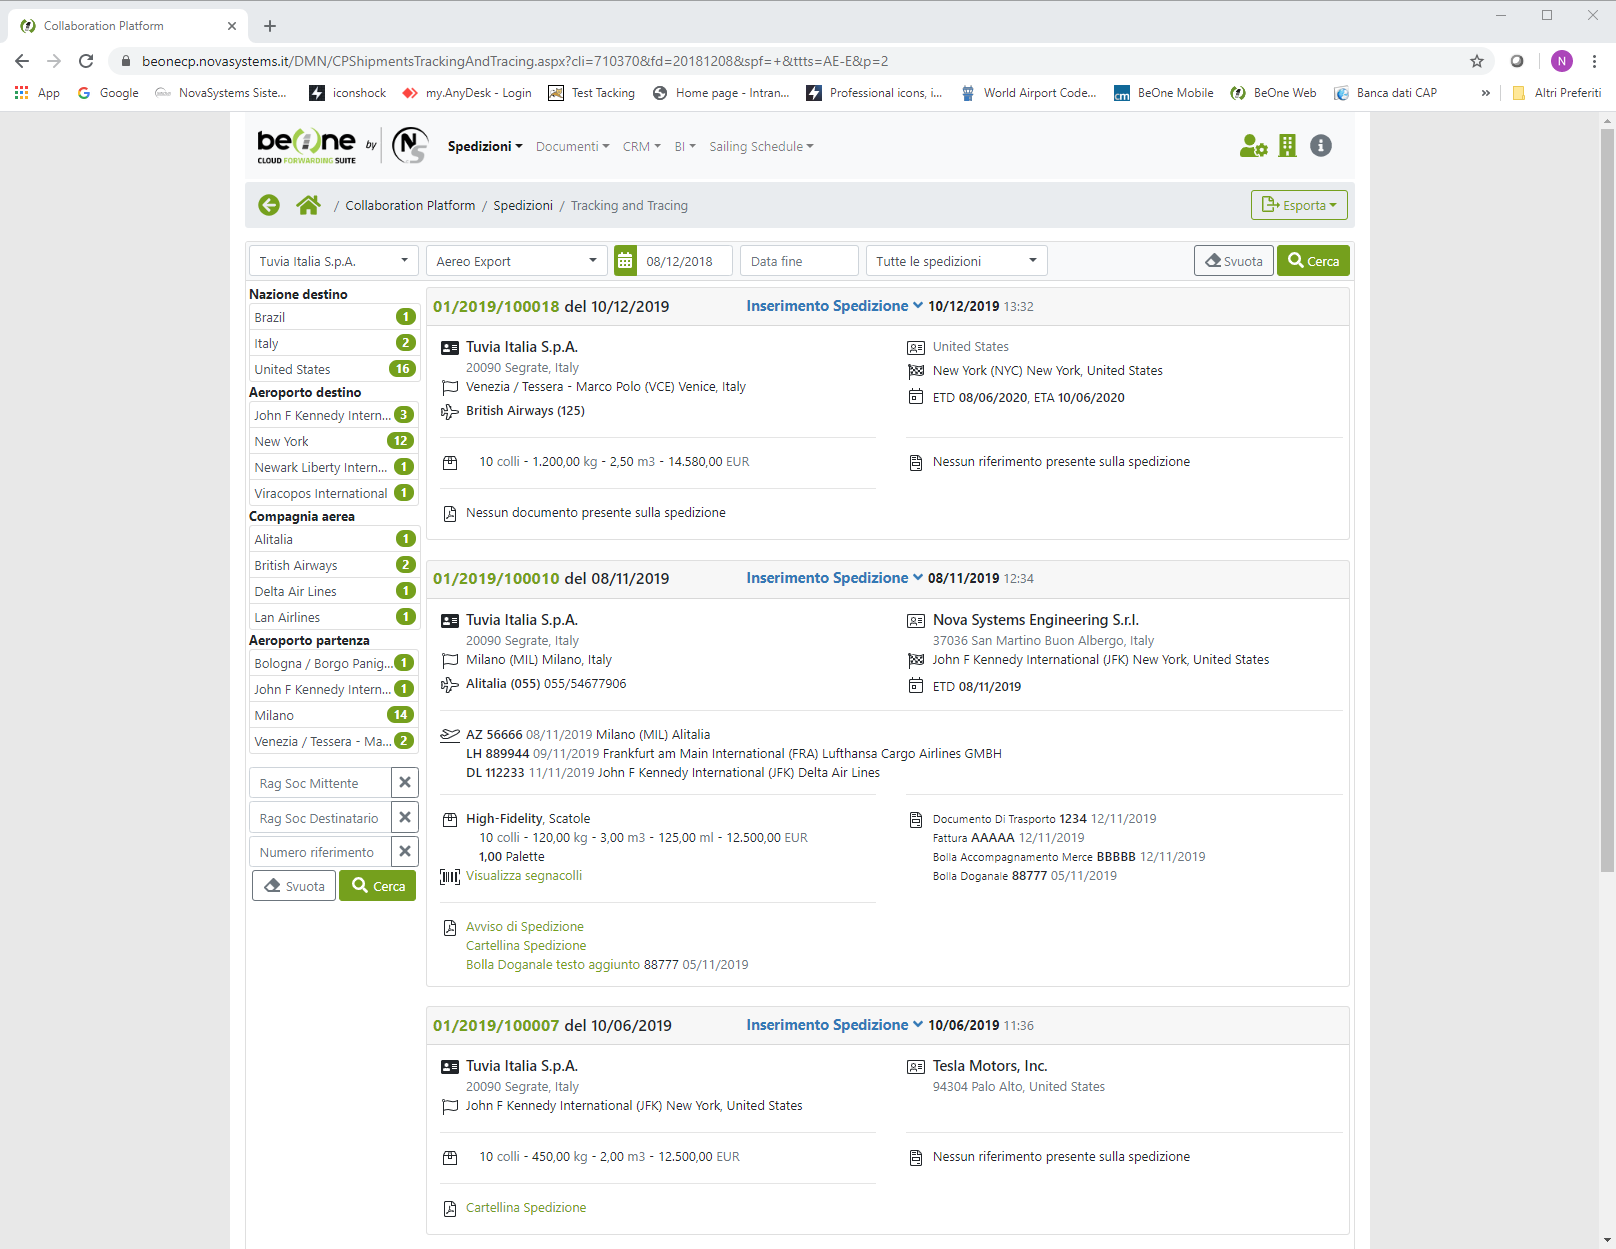Click the Numero riferimento input field
The height and width of the screenshot is (1249, 1616).
pos(320,852)
